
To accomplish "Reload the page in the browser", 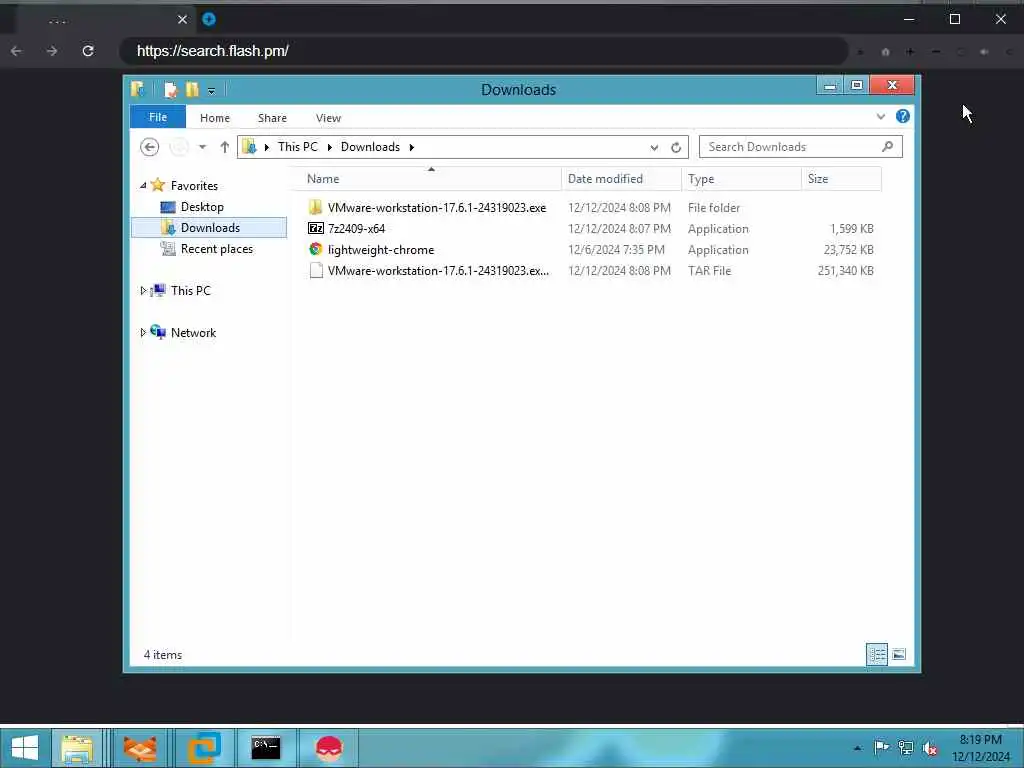I will click(x=88, y=51).
